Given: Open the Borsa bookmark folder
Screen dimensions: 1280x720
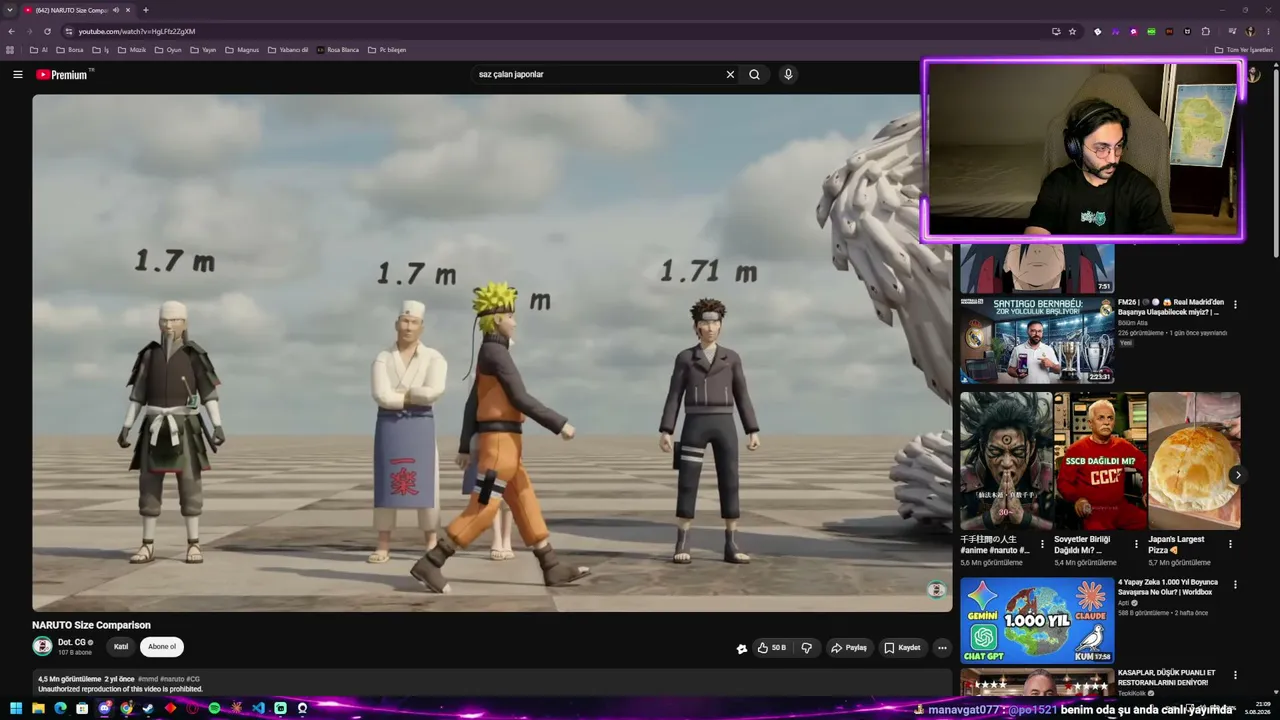Looking at the screenshot, I should coord(70,50).
